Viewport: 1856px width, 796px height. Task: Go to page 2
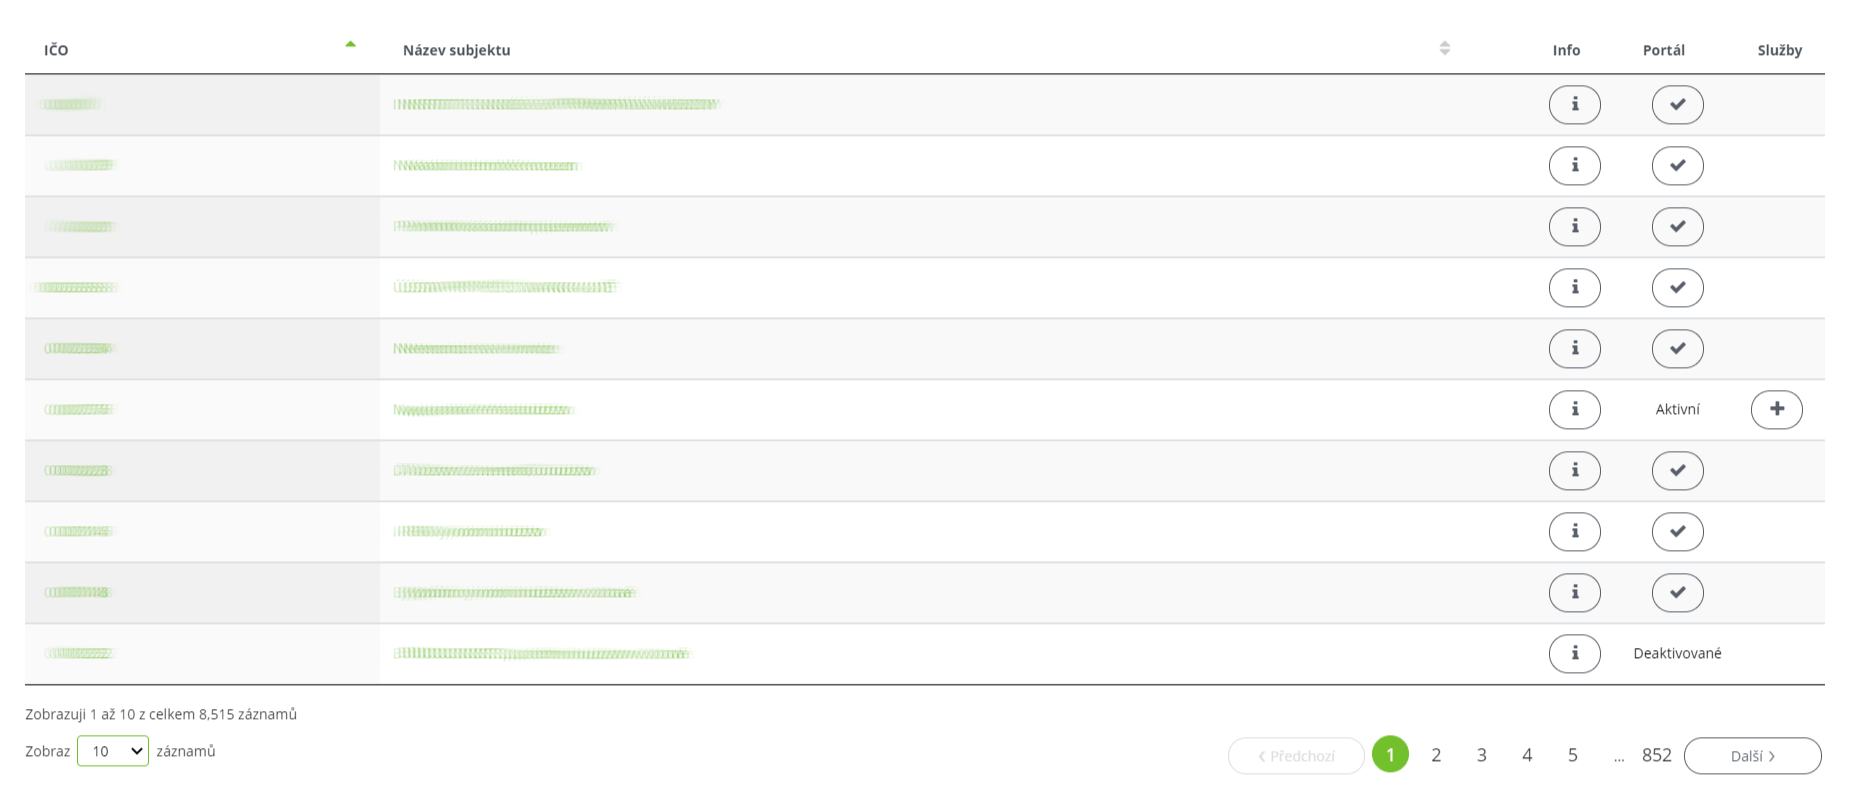point(1436,755)
